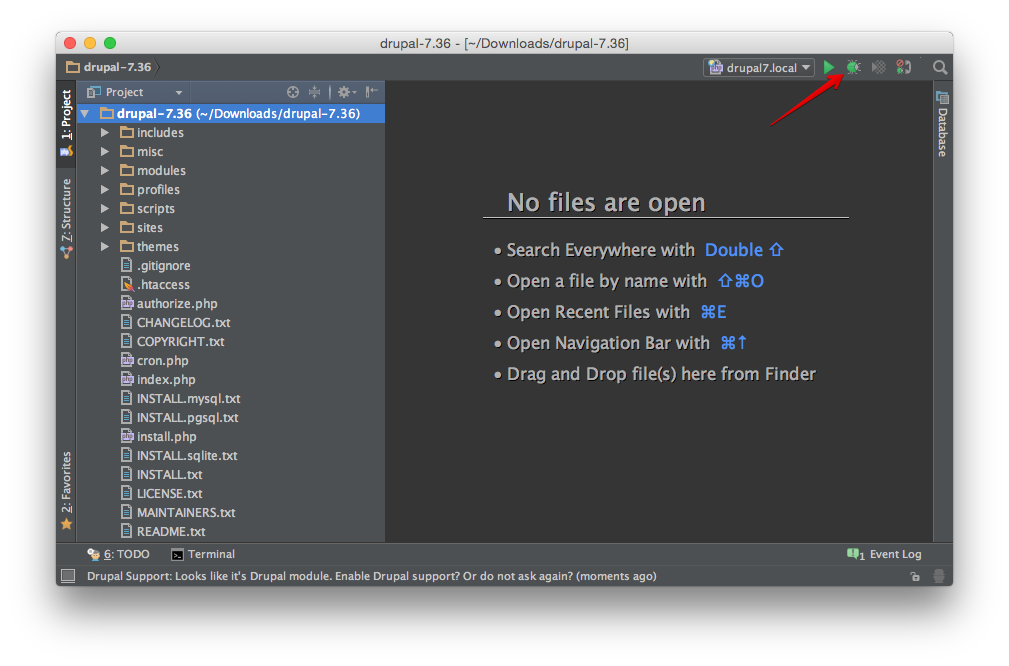Click Scroll from Source target icon

click(x=293, y=92)
